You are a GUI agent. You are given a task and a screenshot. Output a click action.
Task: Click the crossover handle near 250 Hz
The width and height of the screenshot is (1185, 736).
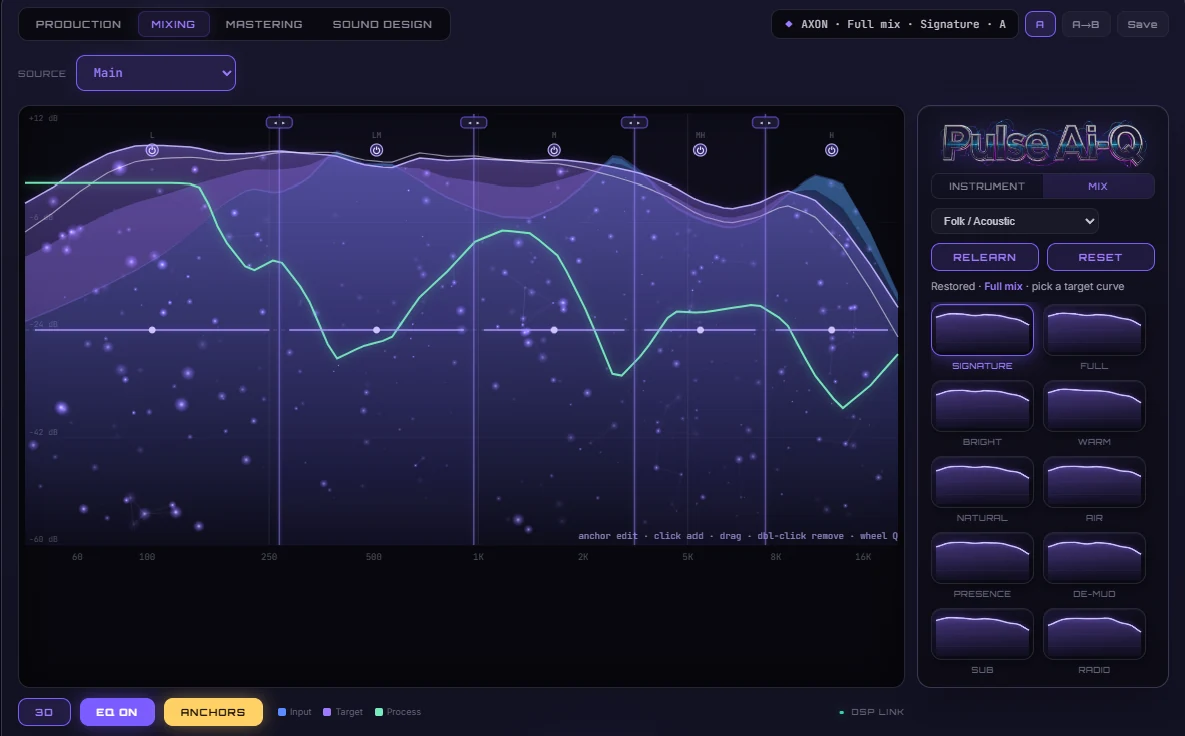tap(279, 122)
